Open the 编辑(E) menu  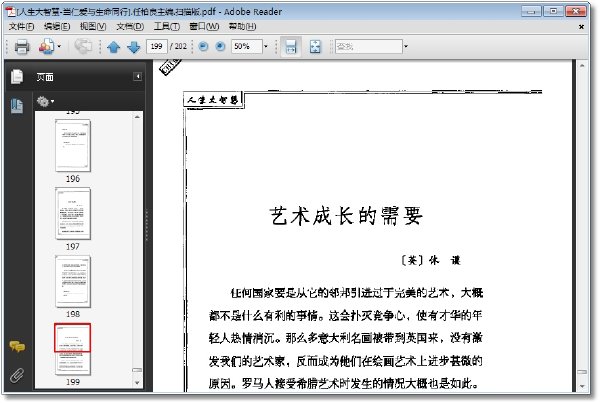[x=57, y=26]
